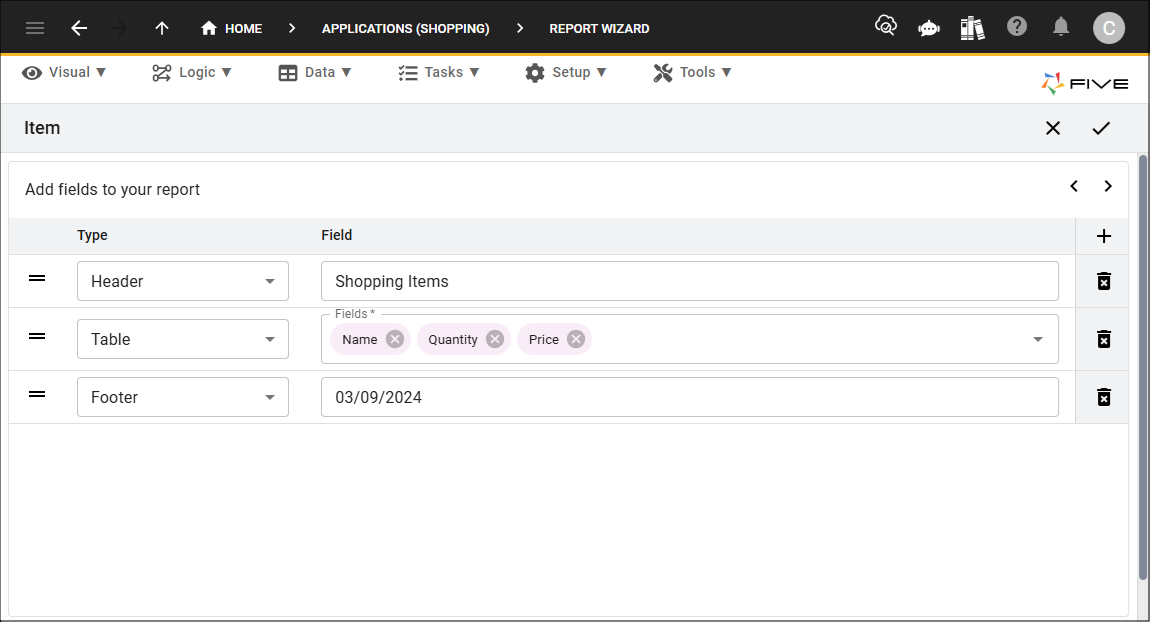Click the Shopping Items header text field
Viewport: 1150px width, 622px height.
pos(689,281)
